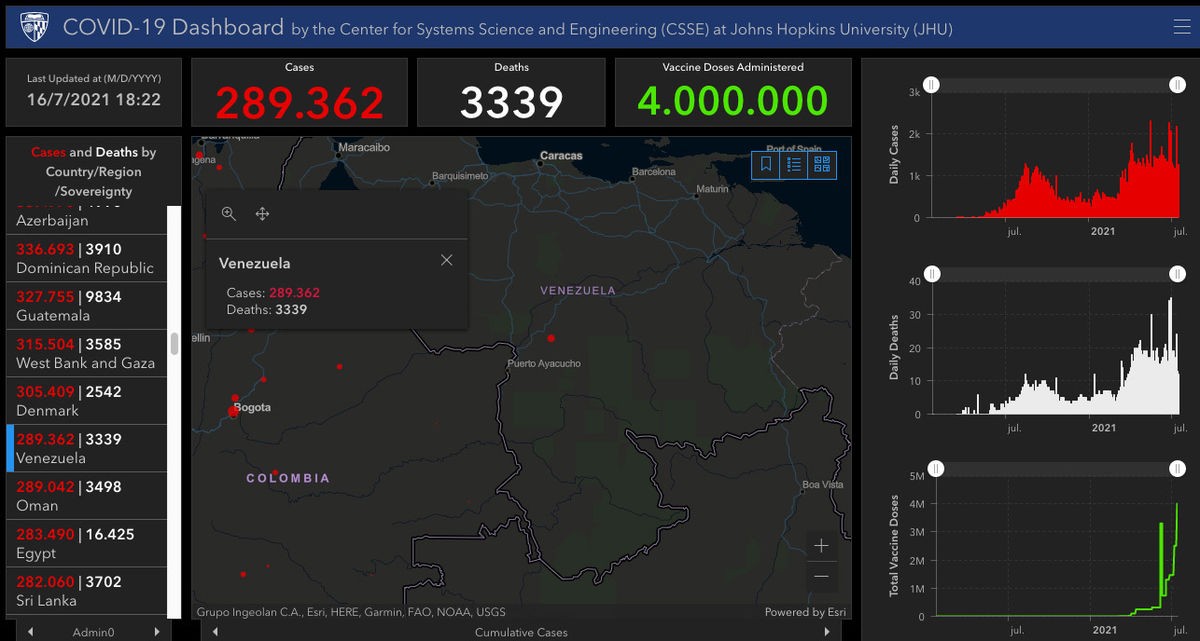
Task: Select Azerbaijan in the country list
Action: pos(86,220)
